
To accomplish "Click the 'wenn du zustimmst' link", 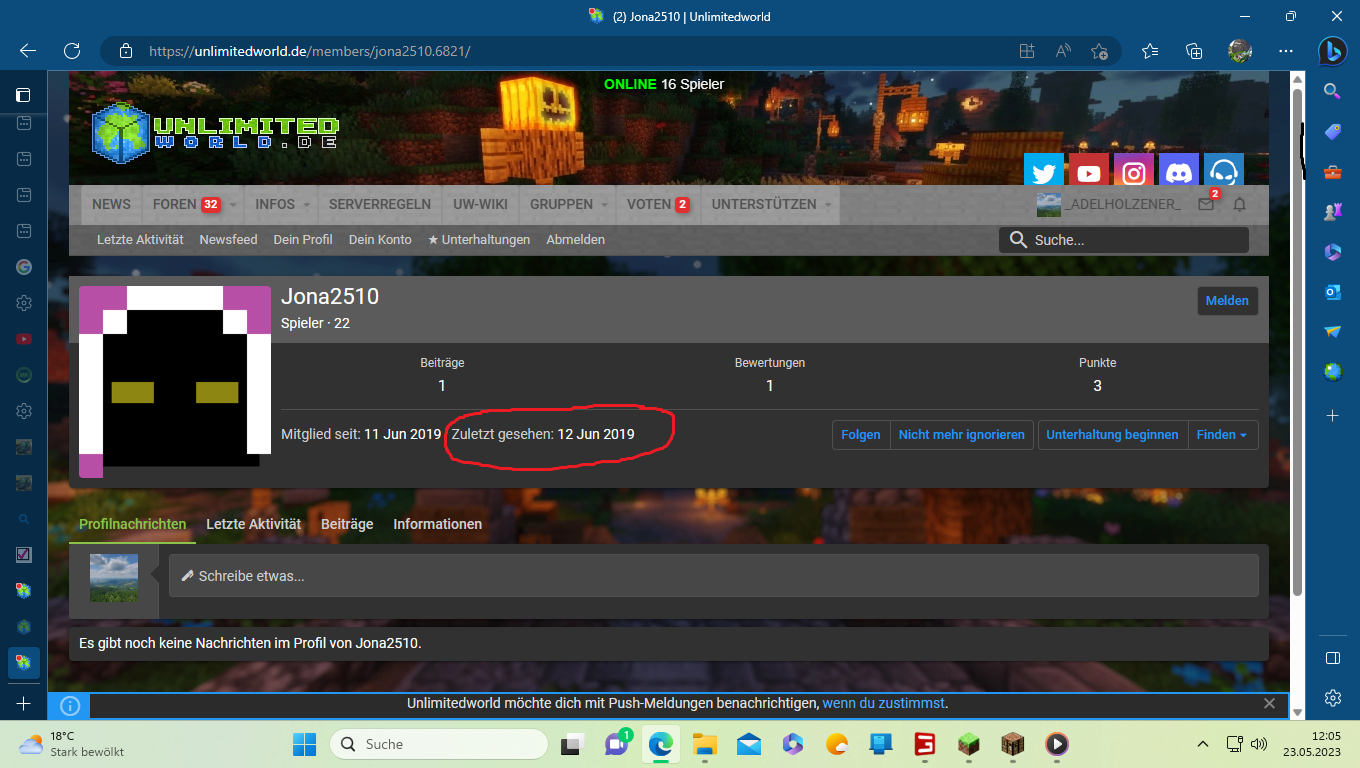I will [883, 704].
